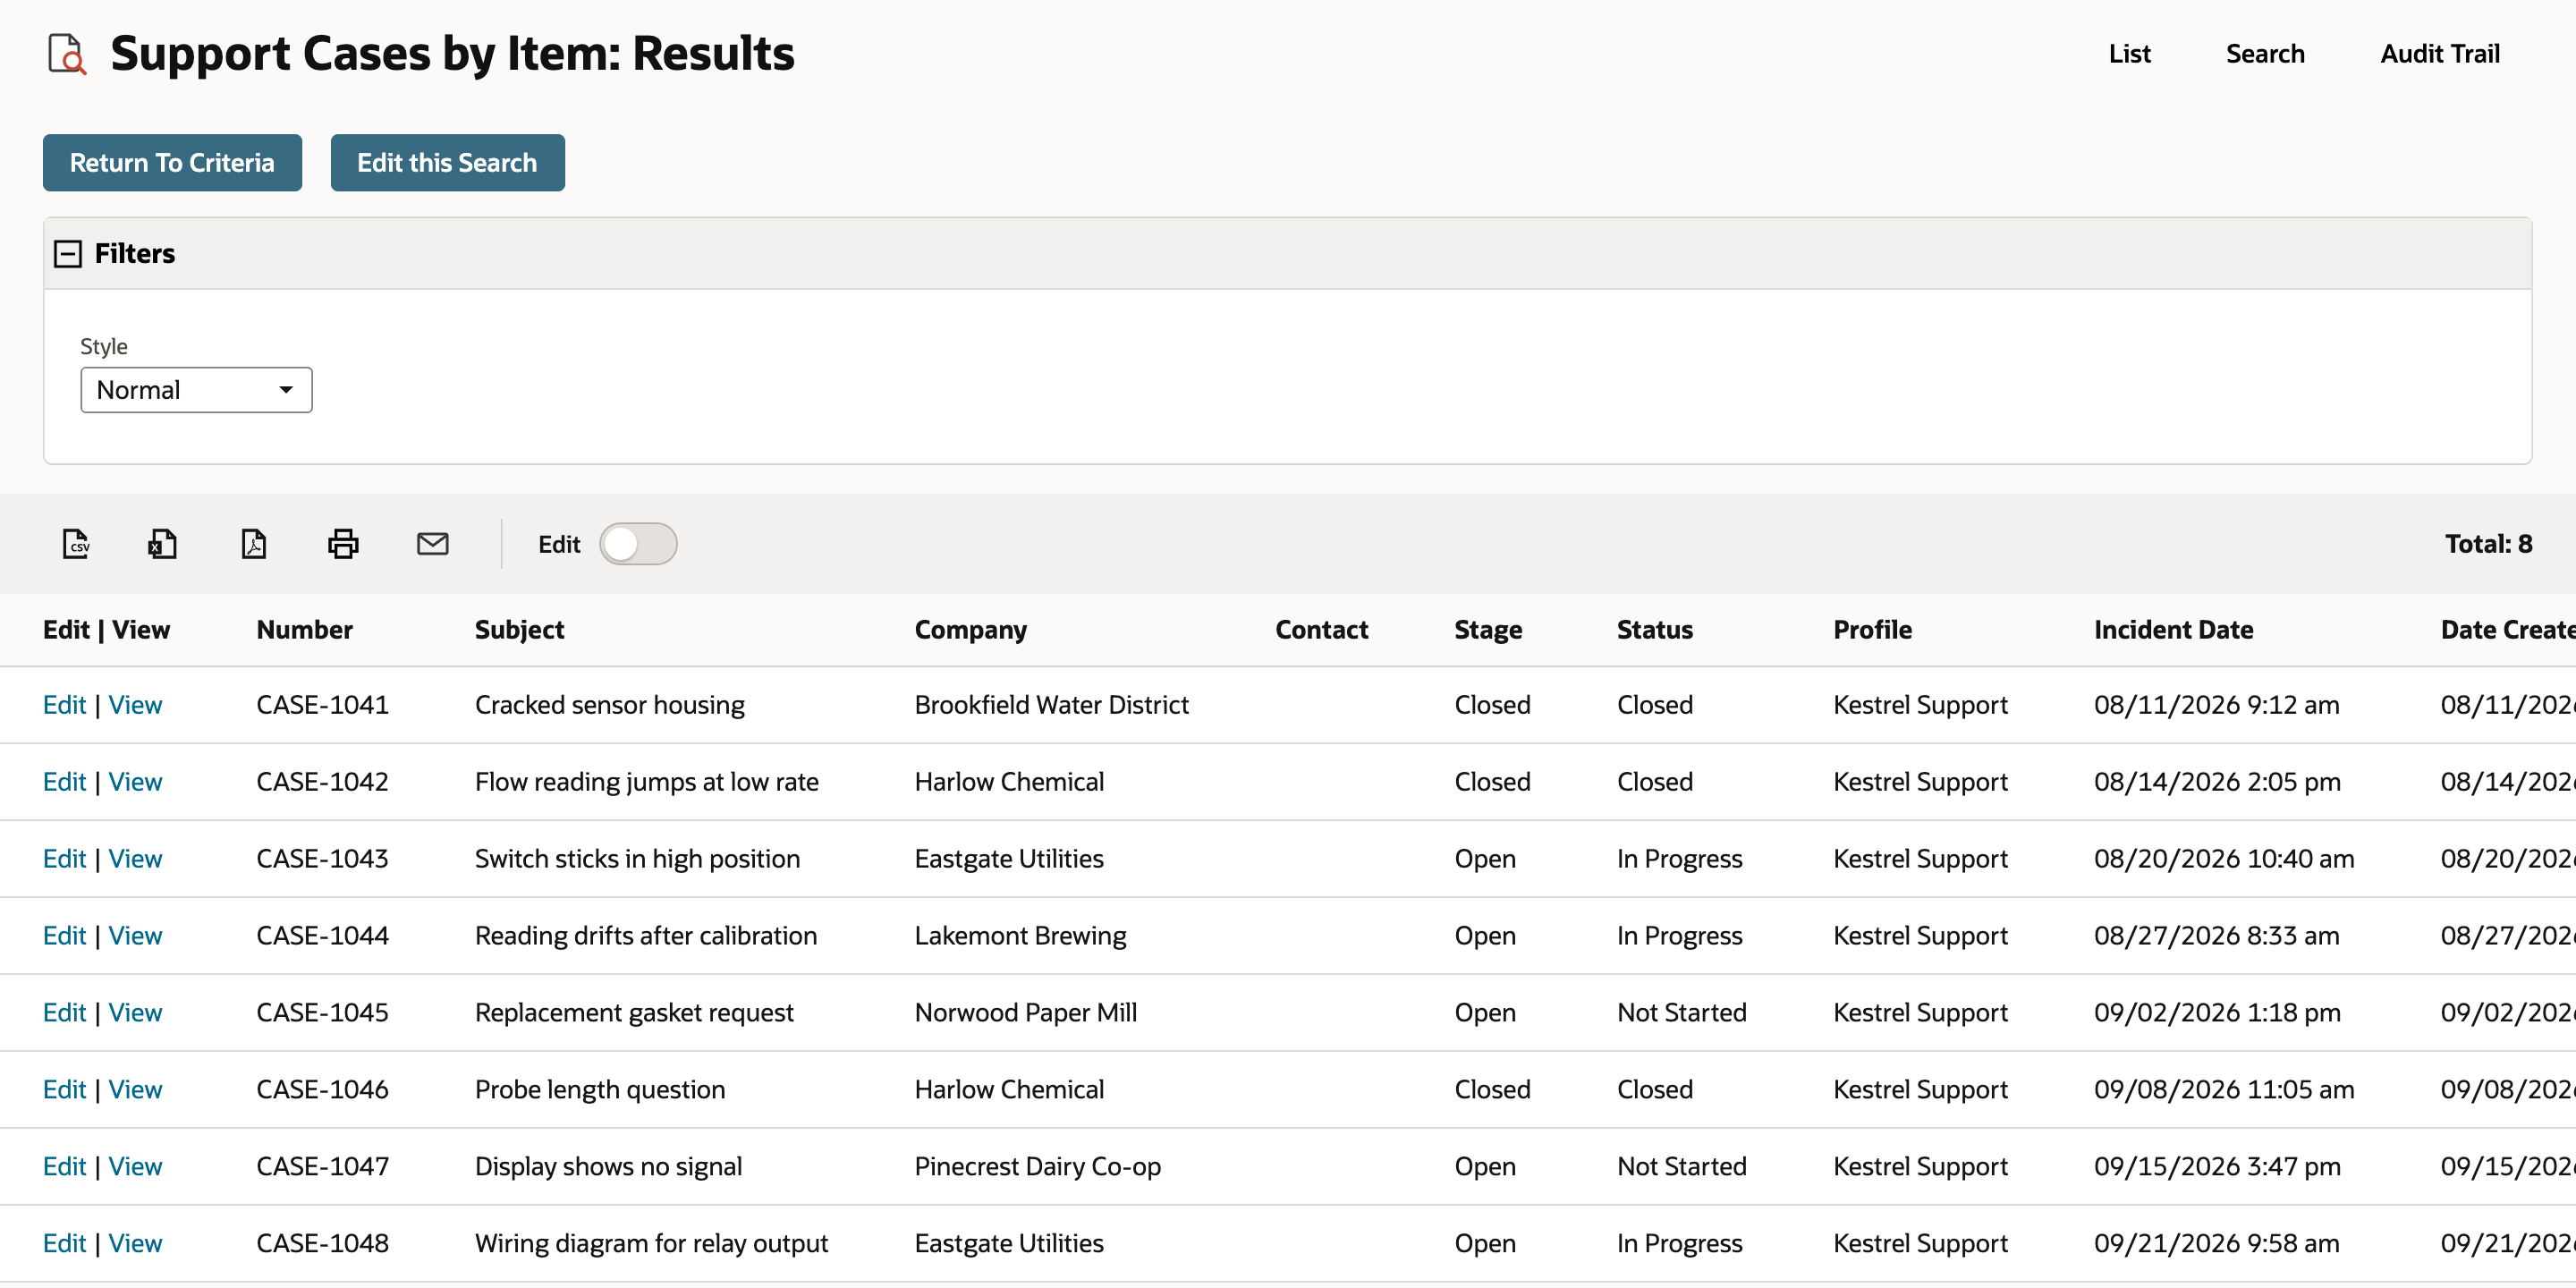Sort by Stage column header
2576x1288 pixels.
pyautogui.click(x=1487, y=630)
